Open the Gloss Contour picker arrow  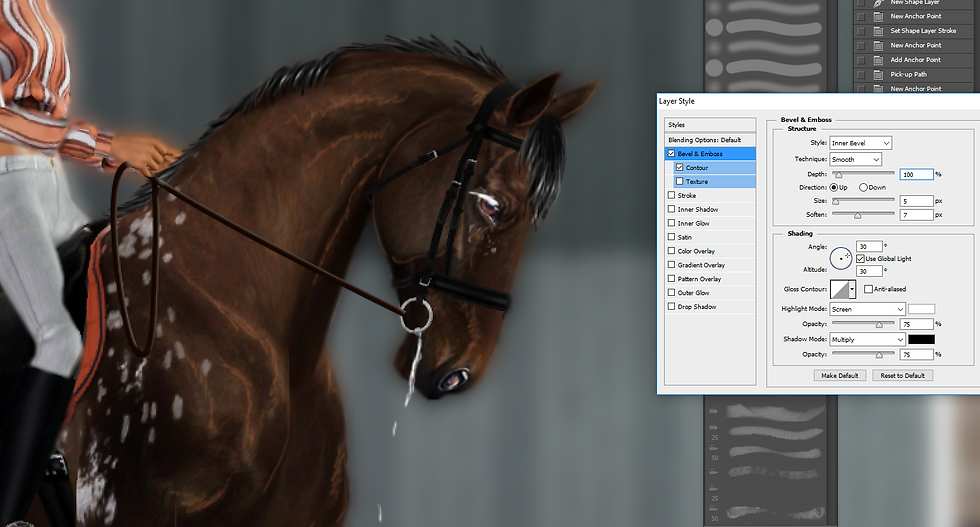[x=852, y=289]
